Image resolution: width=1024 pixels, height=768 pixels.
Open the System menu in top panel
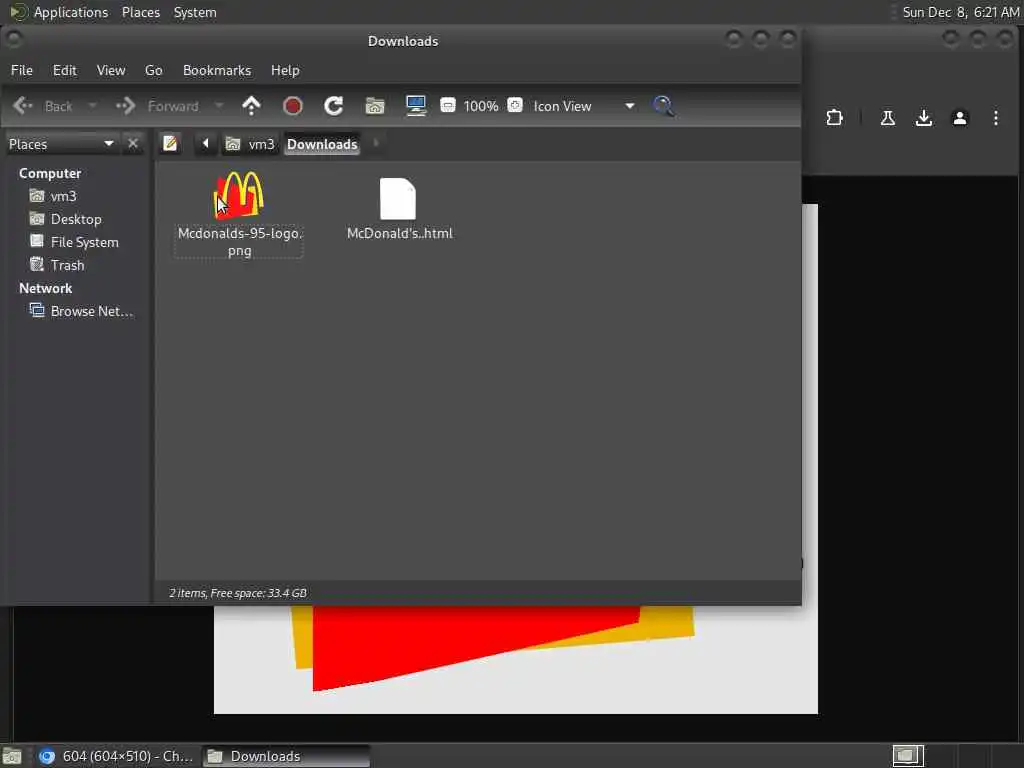click(x=195, y=12)
